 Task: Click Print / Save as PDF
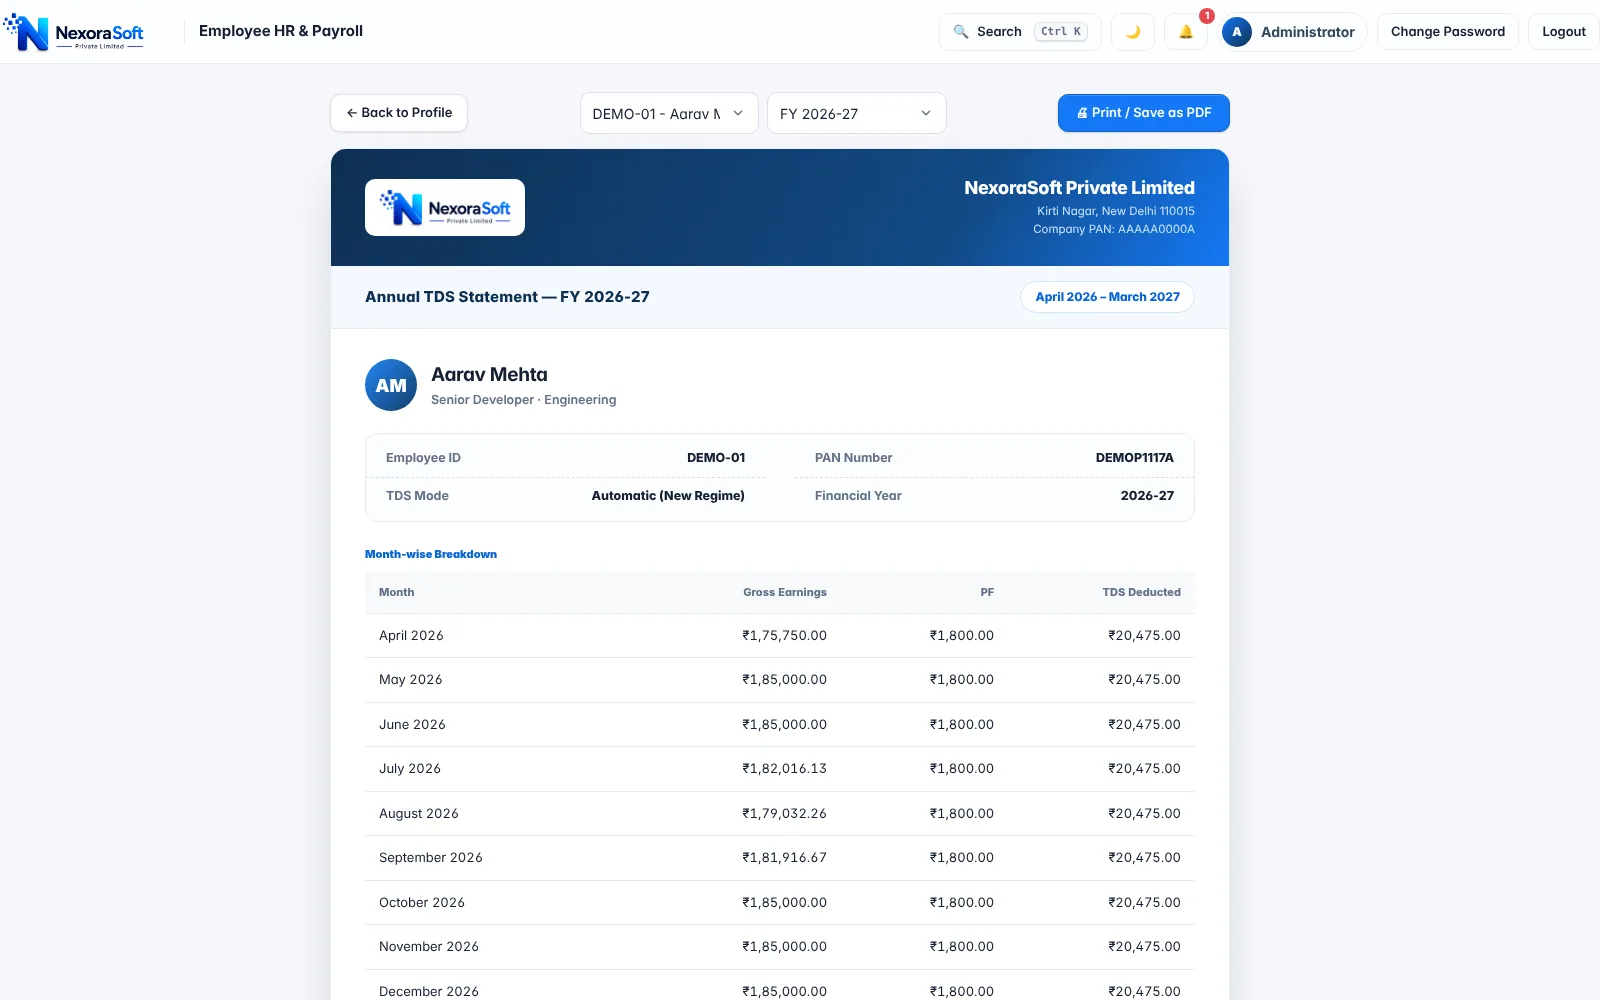1143,113
